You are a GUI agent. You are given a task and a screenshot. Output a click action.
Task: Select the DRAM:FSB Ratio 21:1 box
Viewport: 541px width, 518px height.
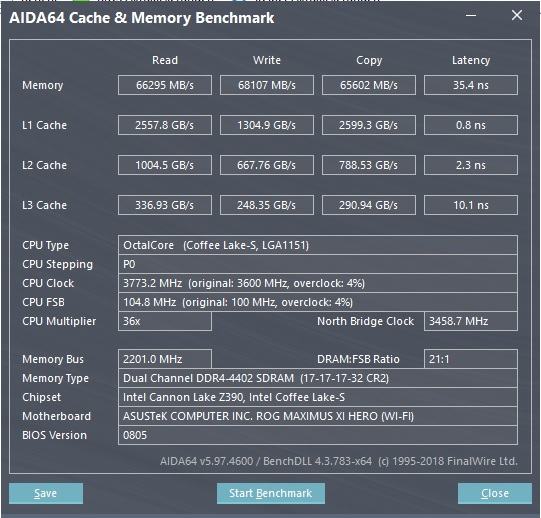(x=471, y=359)
